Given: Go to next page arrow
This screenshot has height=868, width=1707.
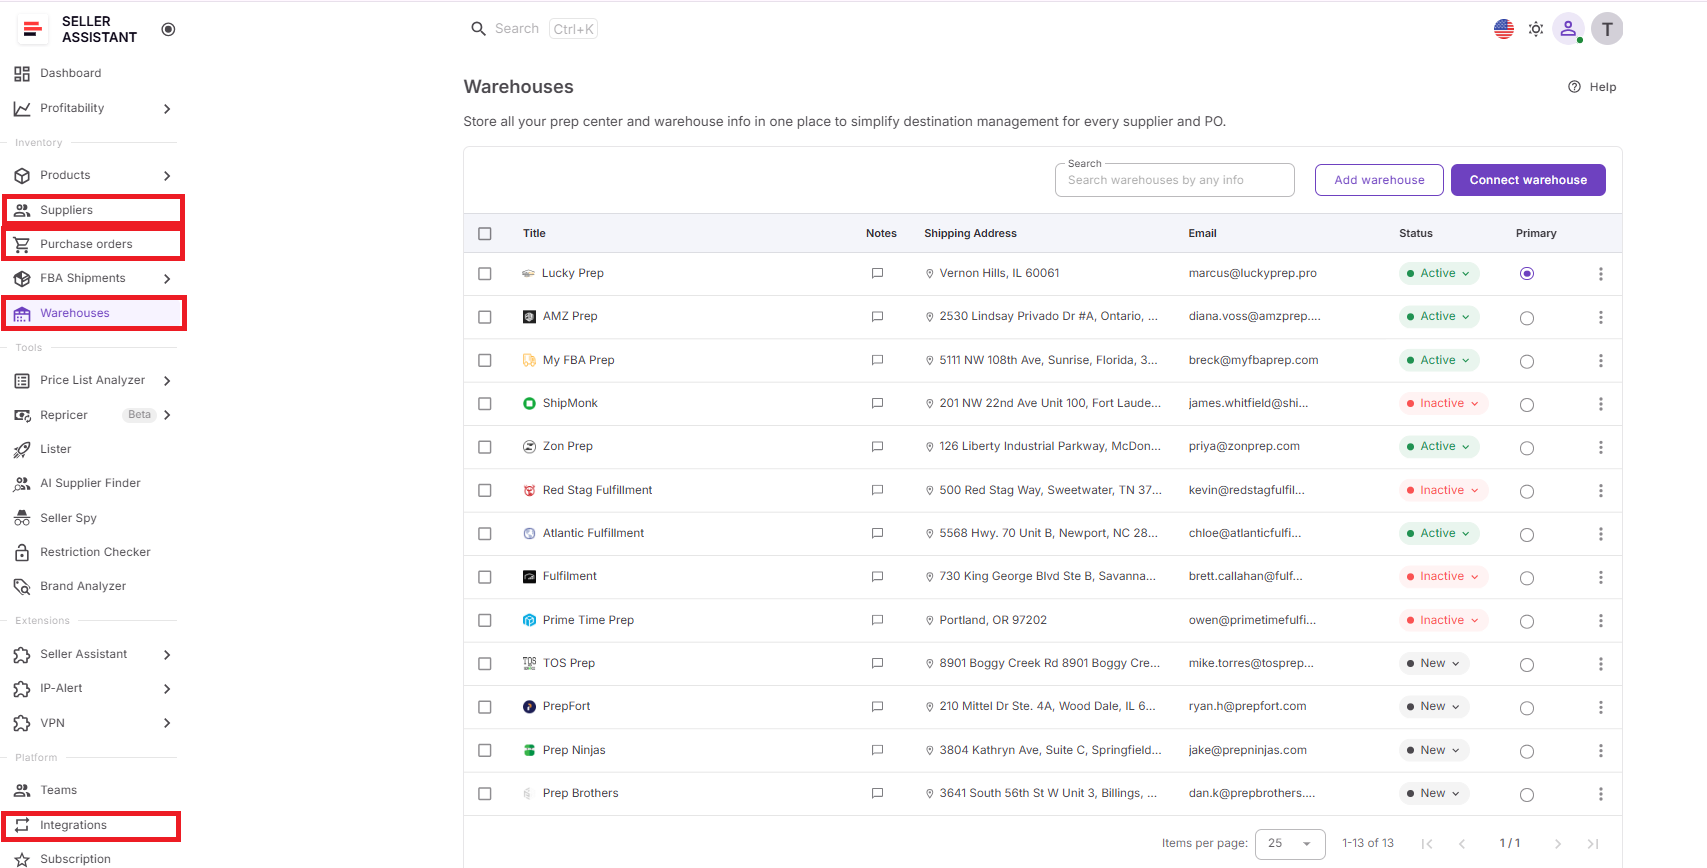Looking at the screenshot, I should (x=1557, y=844).
